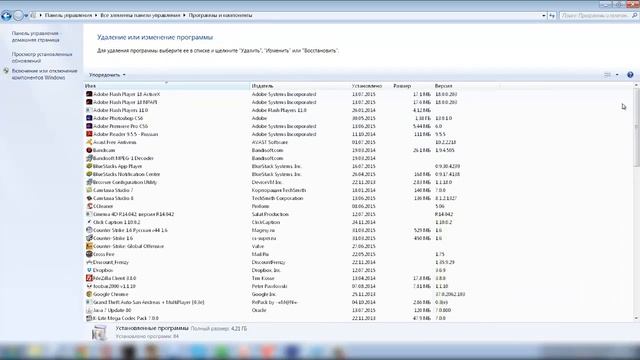Expand the arrow after Панель управления breadcrumb
The height and width of the screenshot is (360, 640).
point(96,16)
